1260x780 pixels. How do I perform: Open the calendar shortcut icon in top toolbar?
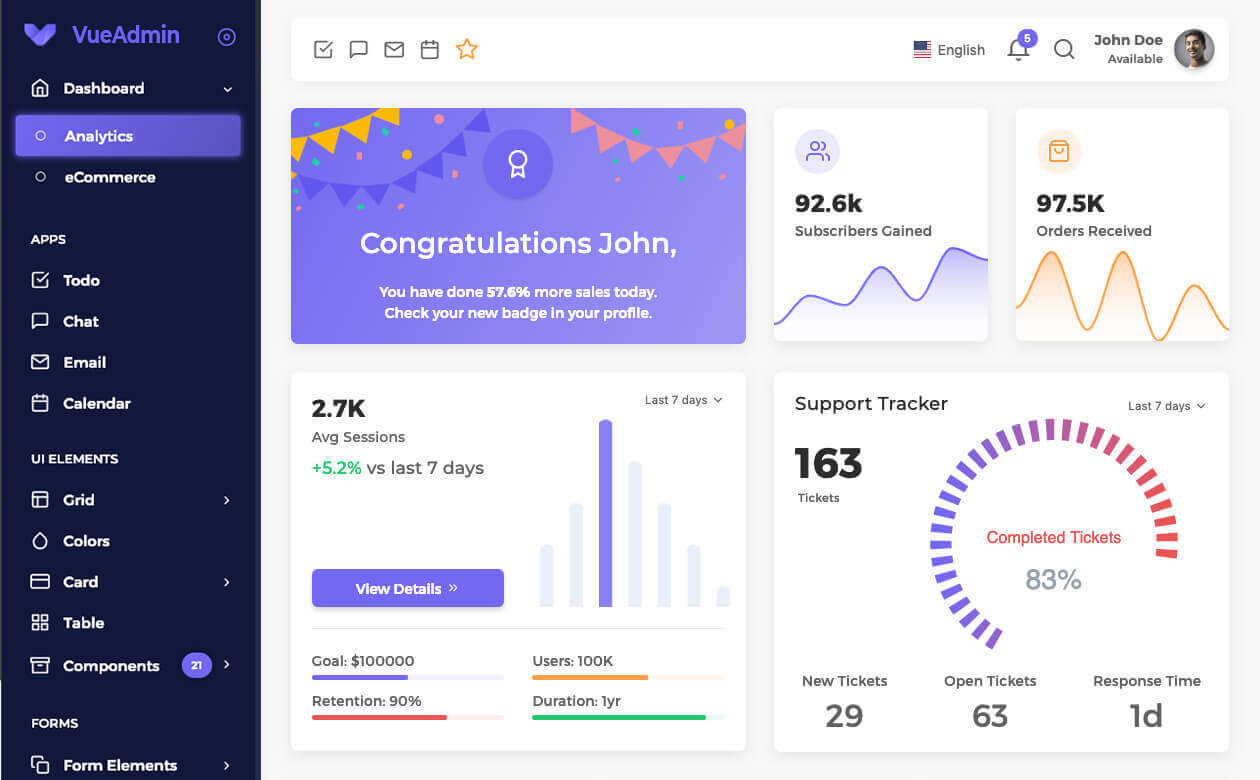430,49
